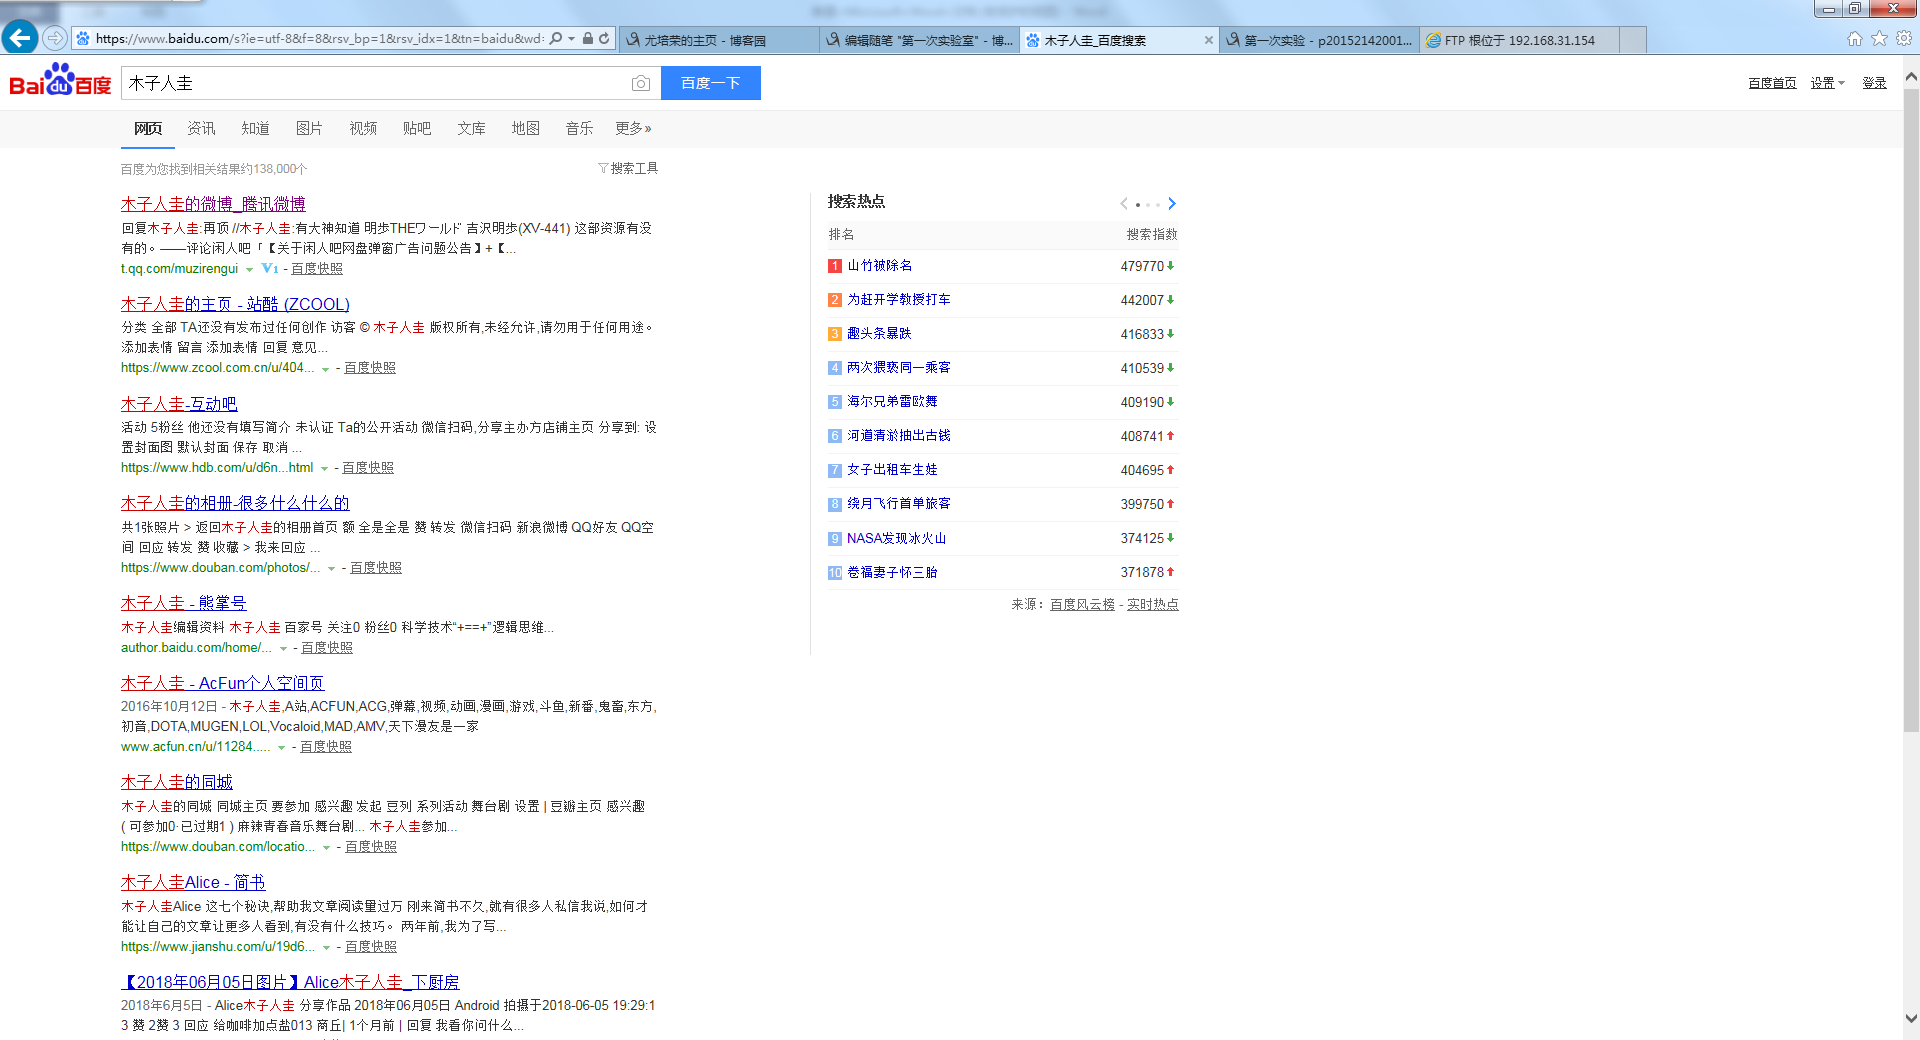The image size is (1920, 1040).
Task: Expand the arrow after douban.com/photos URL
Action: click(x=331, y=568)
